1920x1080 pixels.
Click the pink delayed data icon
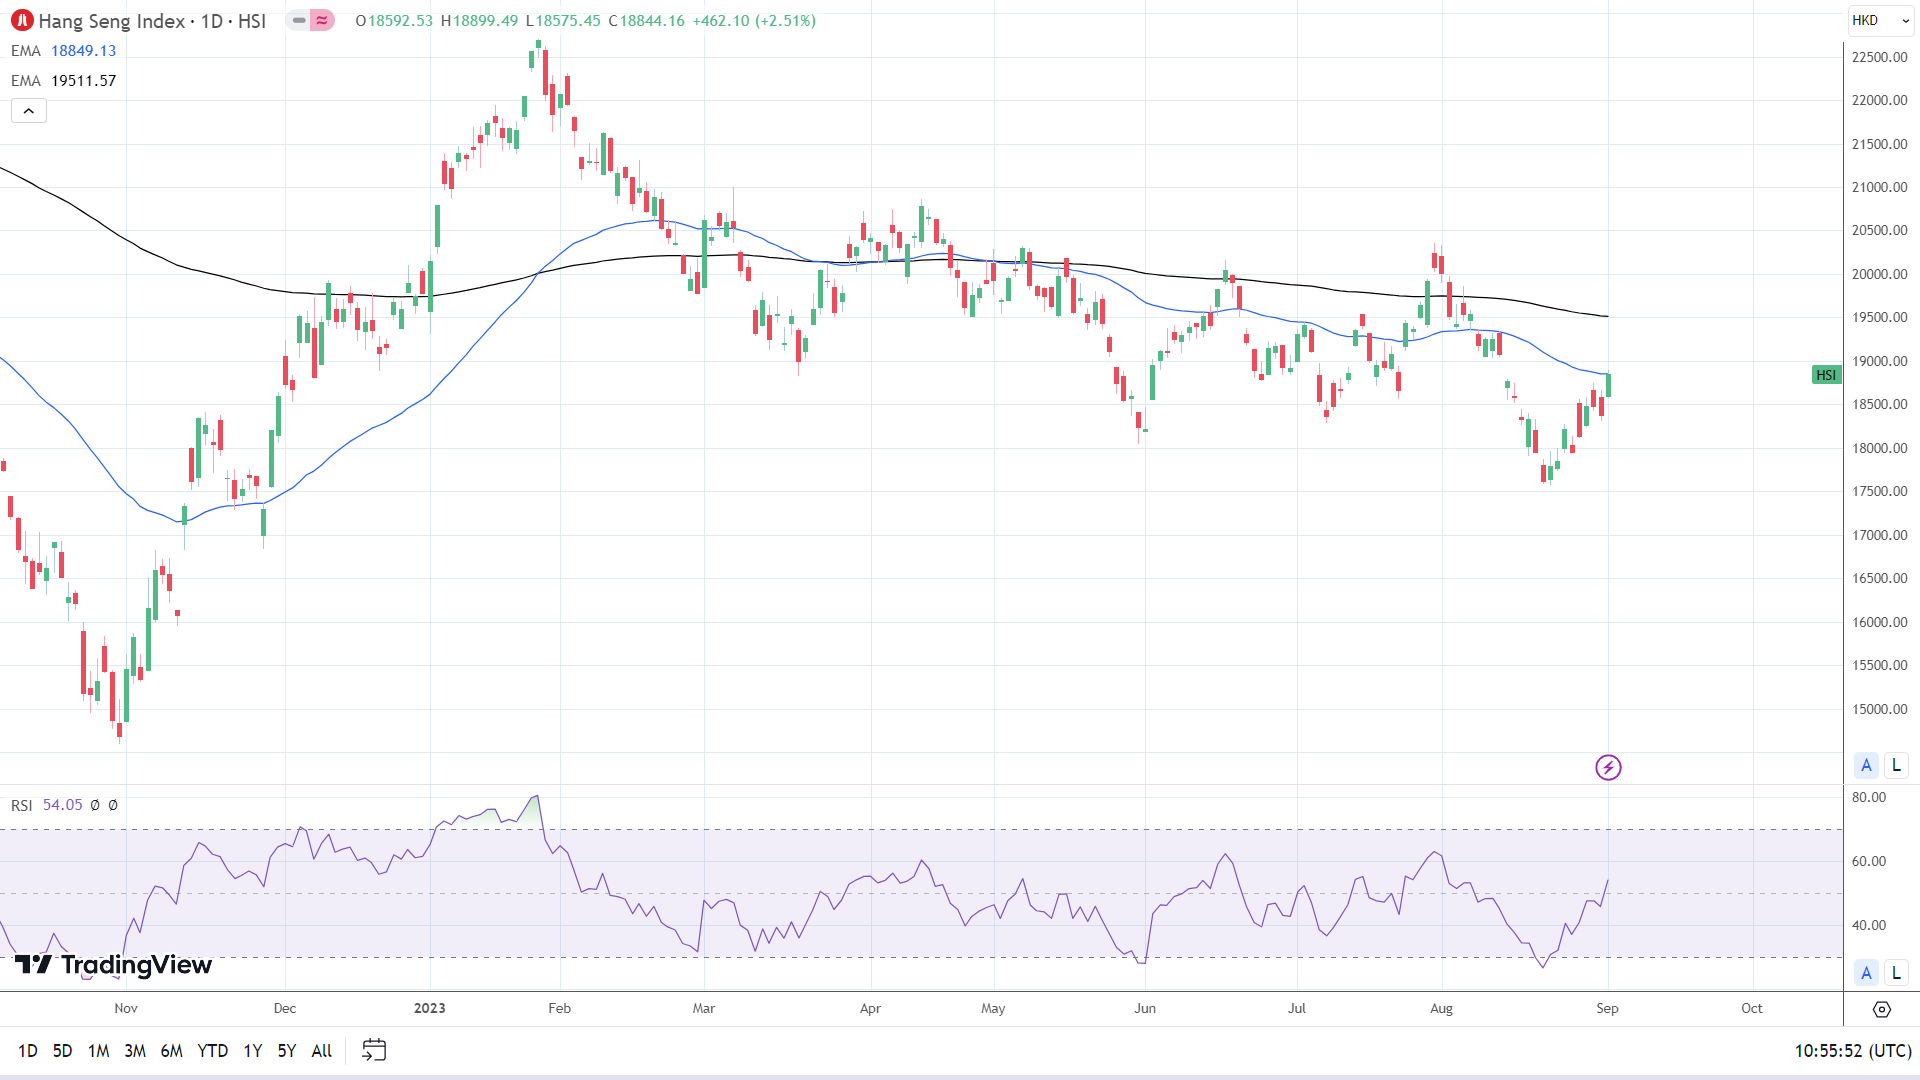tap(322, 20)
